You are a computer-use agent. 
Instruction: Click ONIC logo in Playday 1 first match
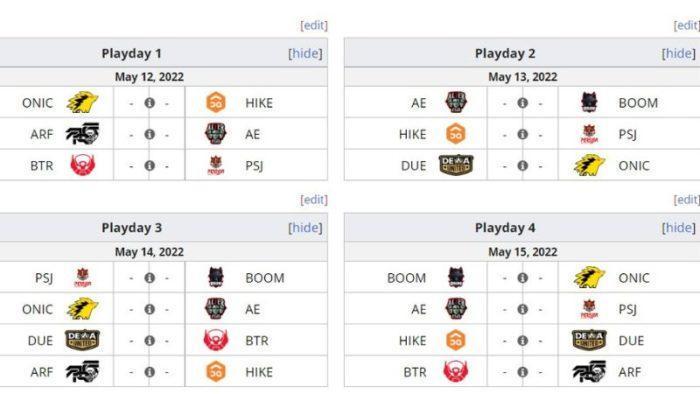tap(83, 103)
